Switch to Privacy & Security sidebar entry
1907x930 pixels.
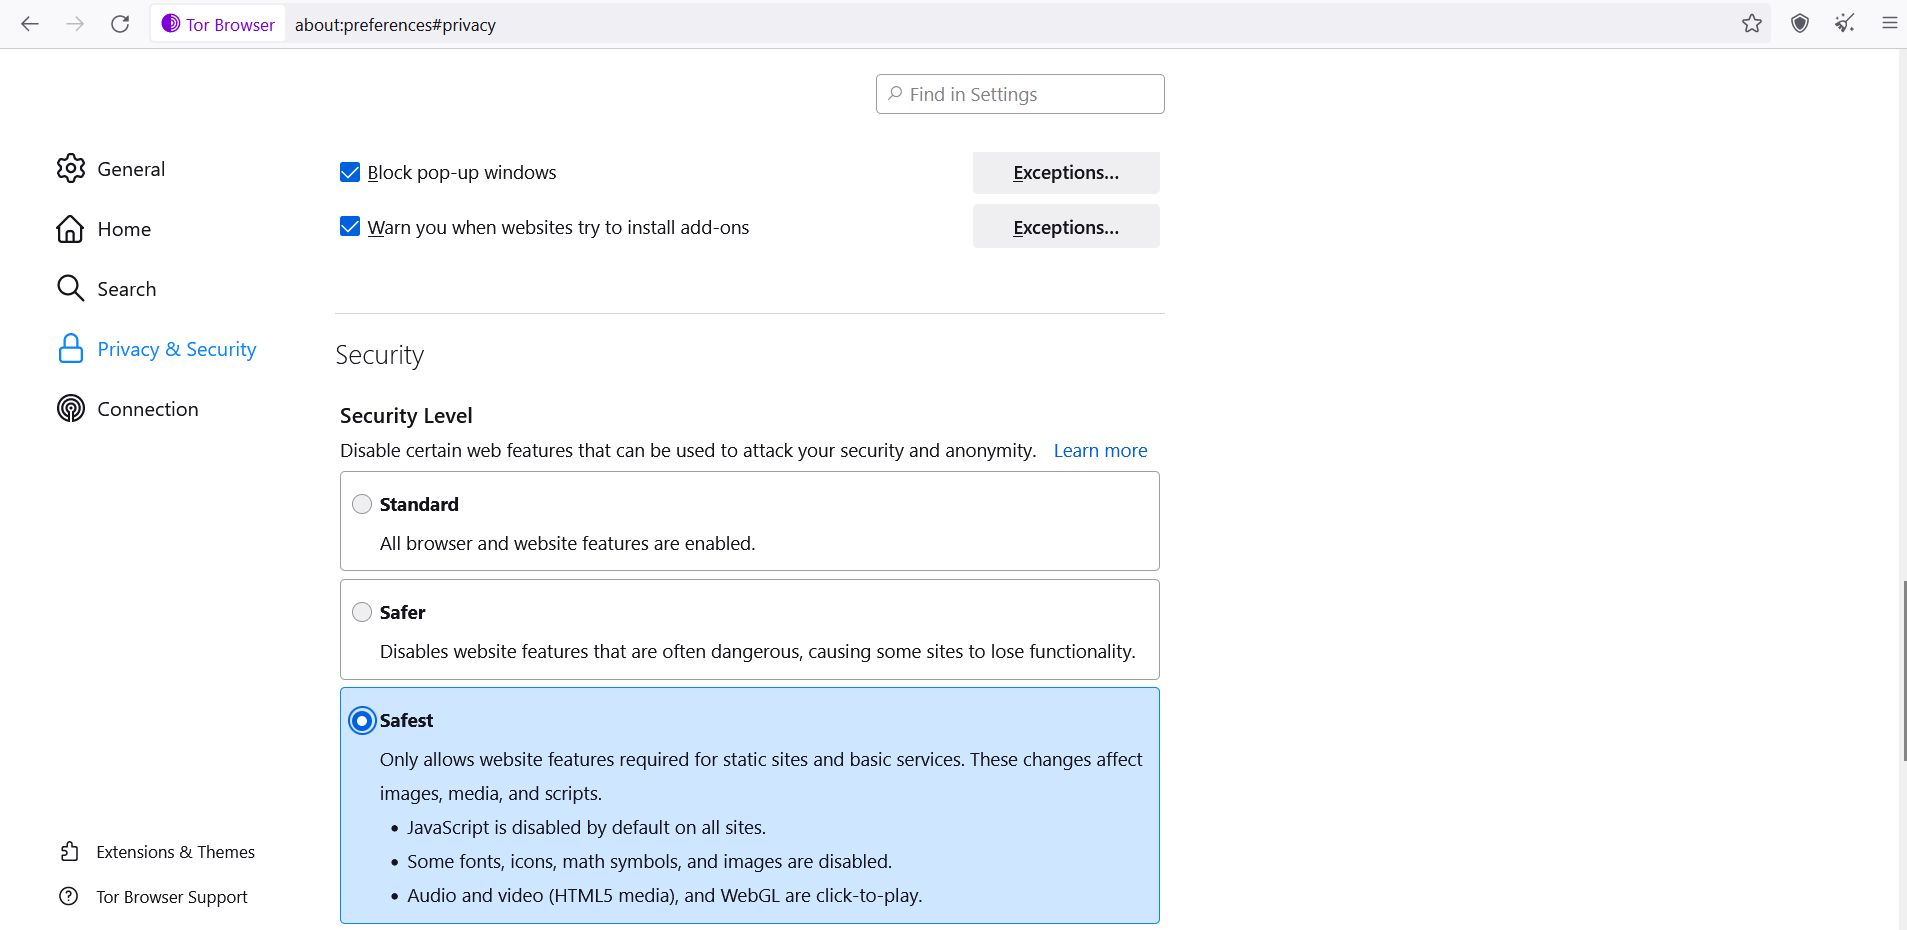(176, 348)
